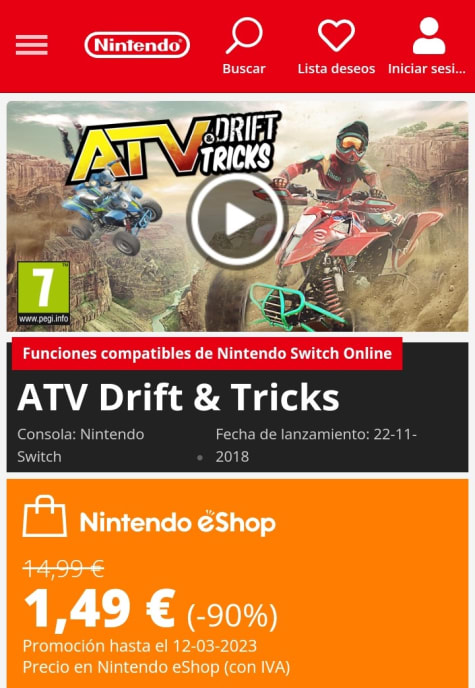
Task: Click the crossed-out 14,99 € price
Action: [x=64, y=569]
